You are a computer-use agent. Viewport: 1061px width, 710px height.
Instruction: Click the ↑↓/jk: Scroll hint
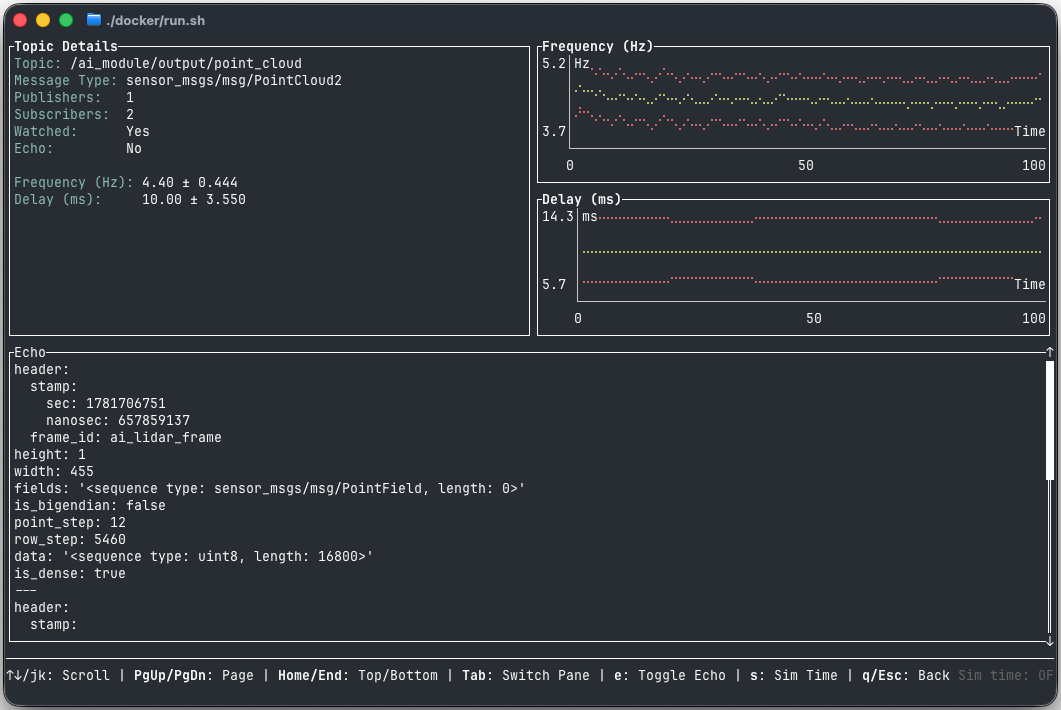58,675
